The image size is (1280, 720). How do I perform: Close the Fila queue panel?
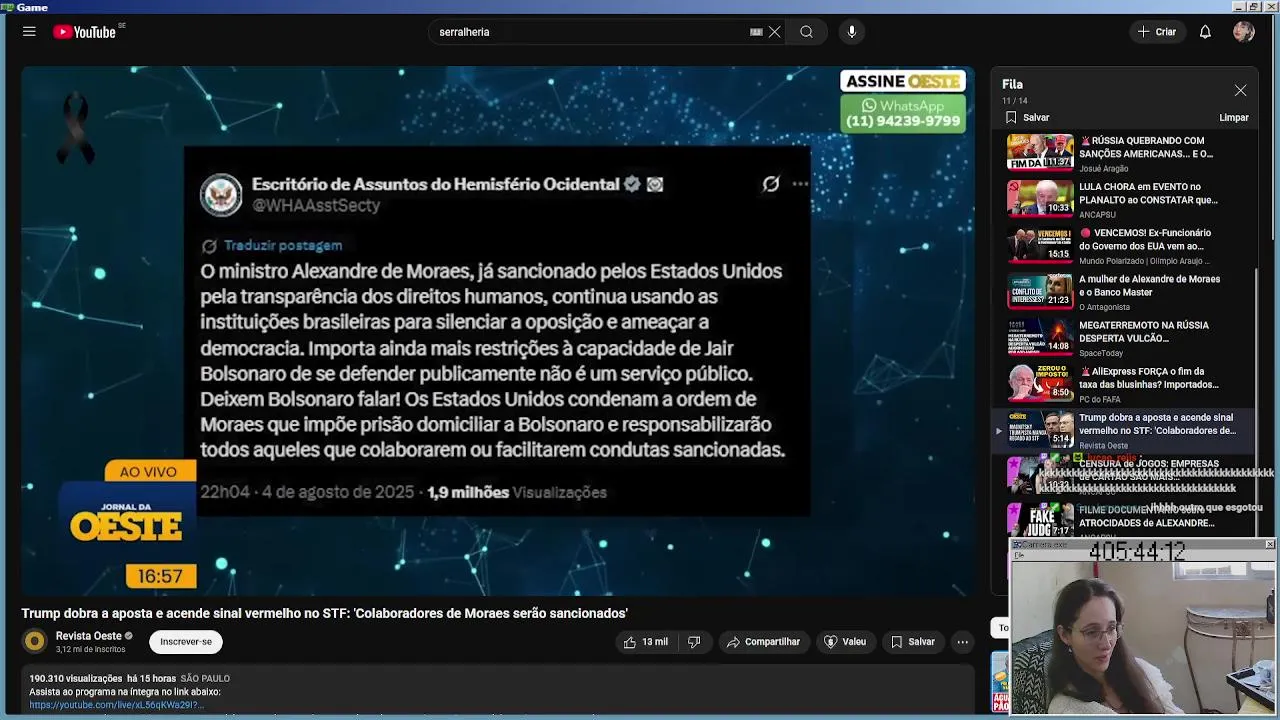[x=1240, y=90]
